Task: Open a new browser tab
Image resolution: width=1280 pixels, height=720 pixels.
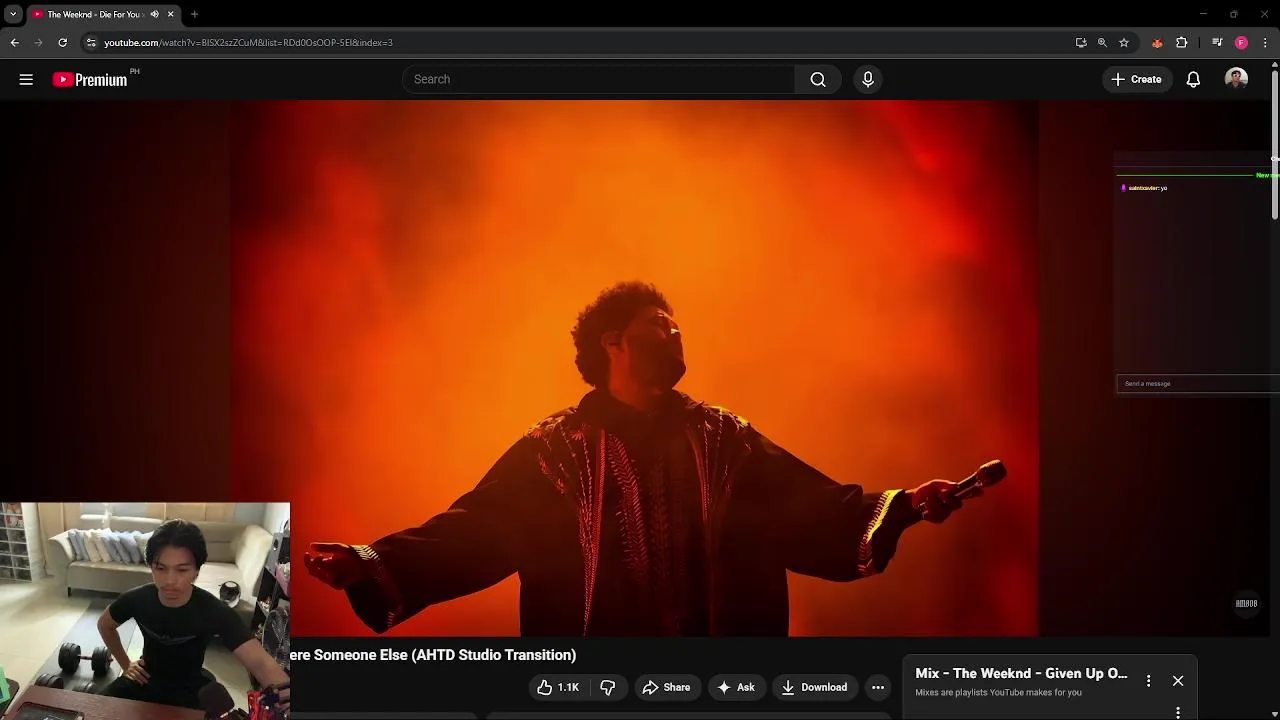Action: [194, 14]
